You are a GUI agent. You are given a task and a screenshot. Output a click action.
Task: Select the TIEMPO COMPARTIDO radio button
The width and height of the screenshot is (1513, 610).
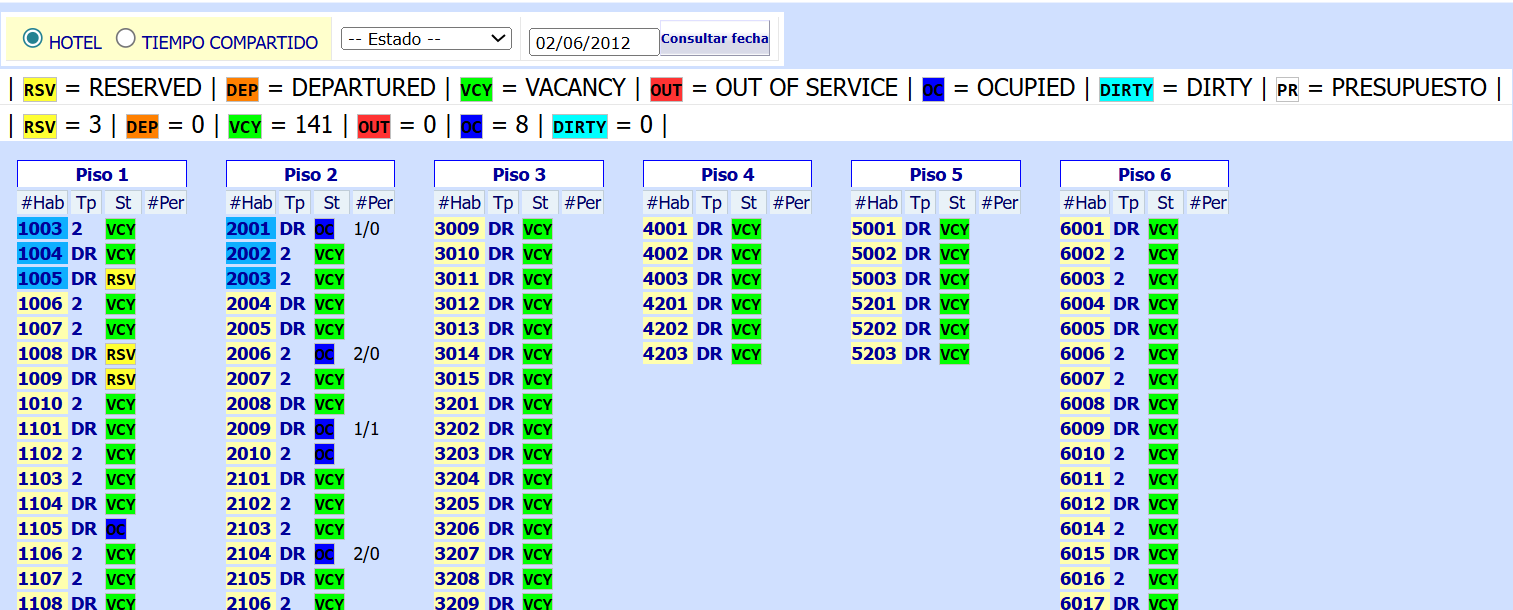pyautogui.click(x=126, y=39)
